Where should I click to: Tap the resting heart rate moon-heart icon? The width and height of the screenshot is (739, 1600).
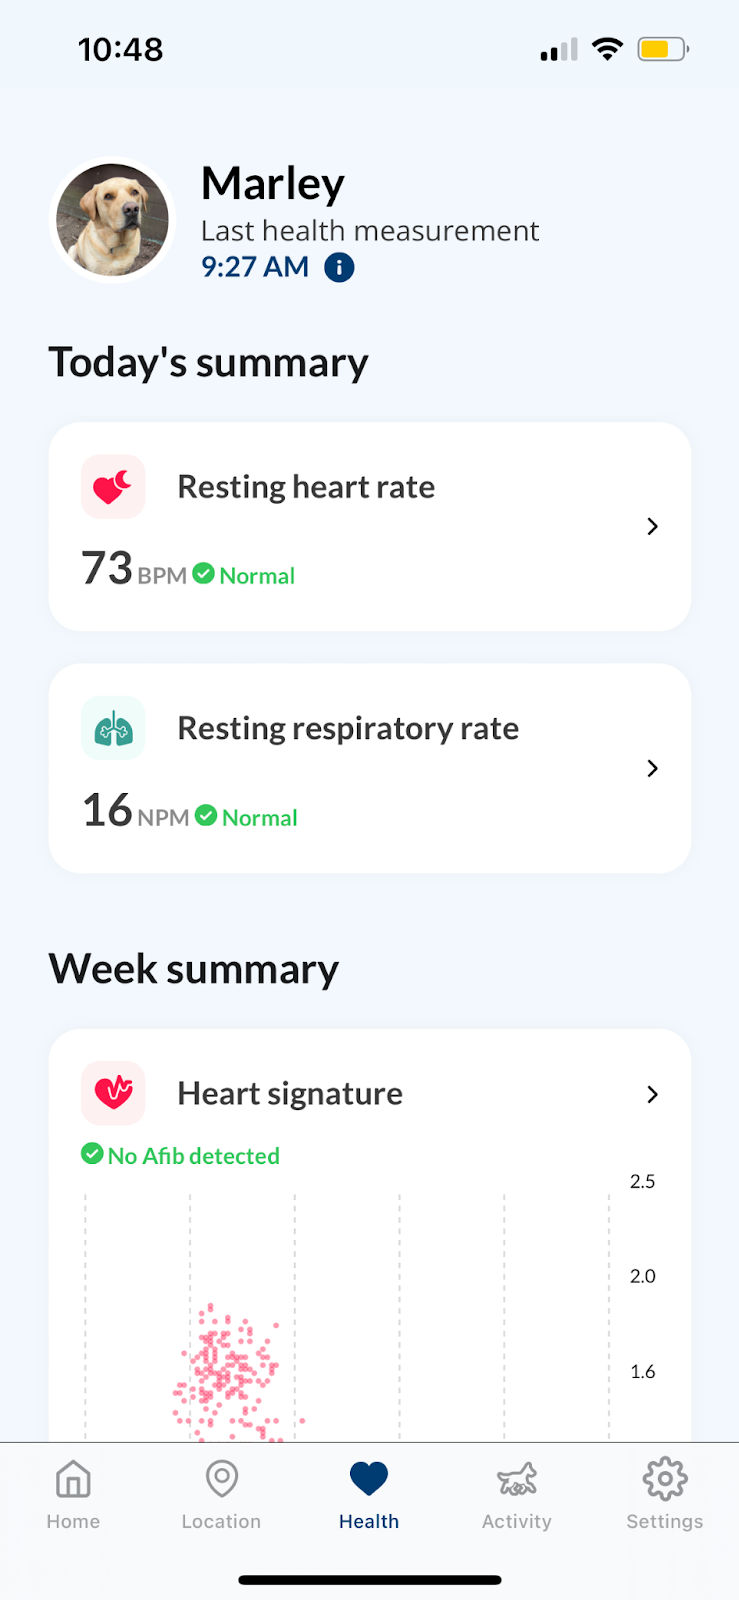coord(113,486)
